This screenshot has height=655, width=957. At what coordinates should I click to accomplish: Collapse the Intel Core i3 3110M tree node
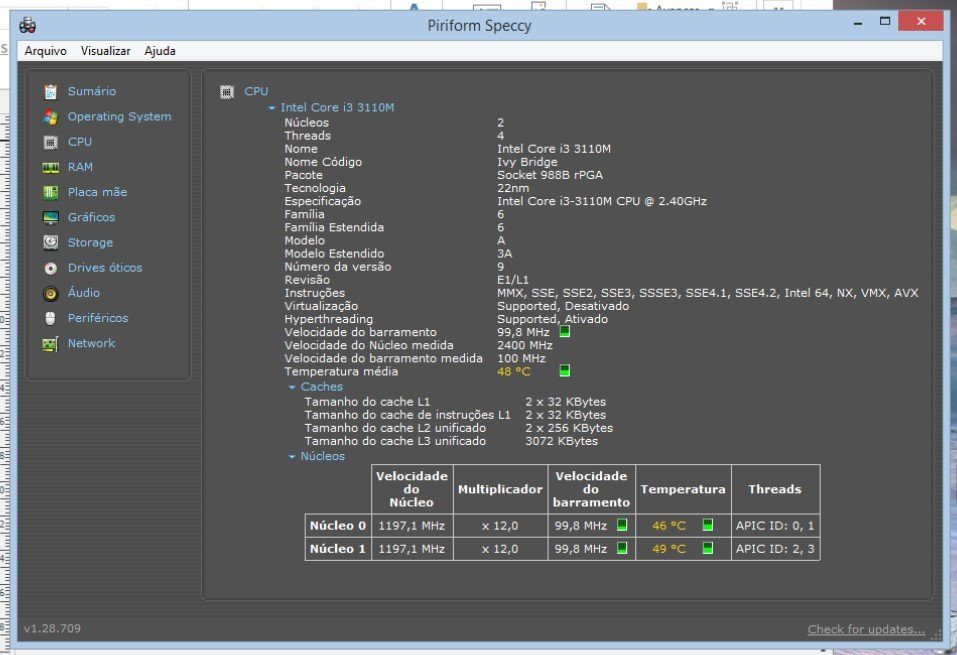coord(272,108)
